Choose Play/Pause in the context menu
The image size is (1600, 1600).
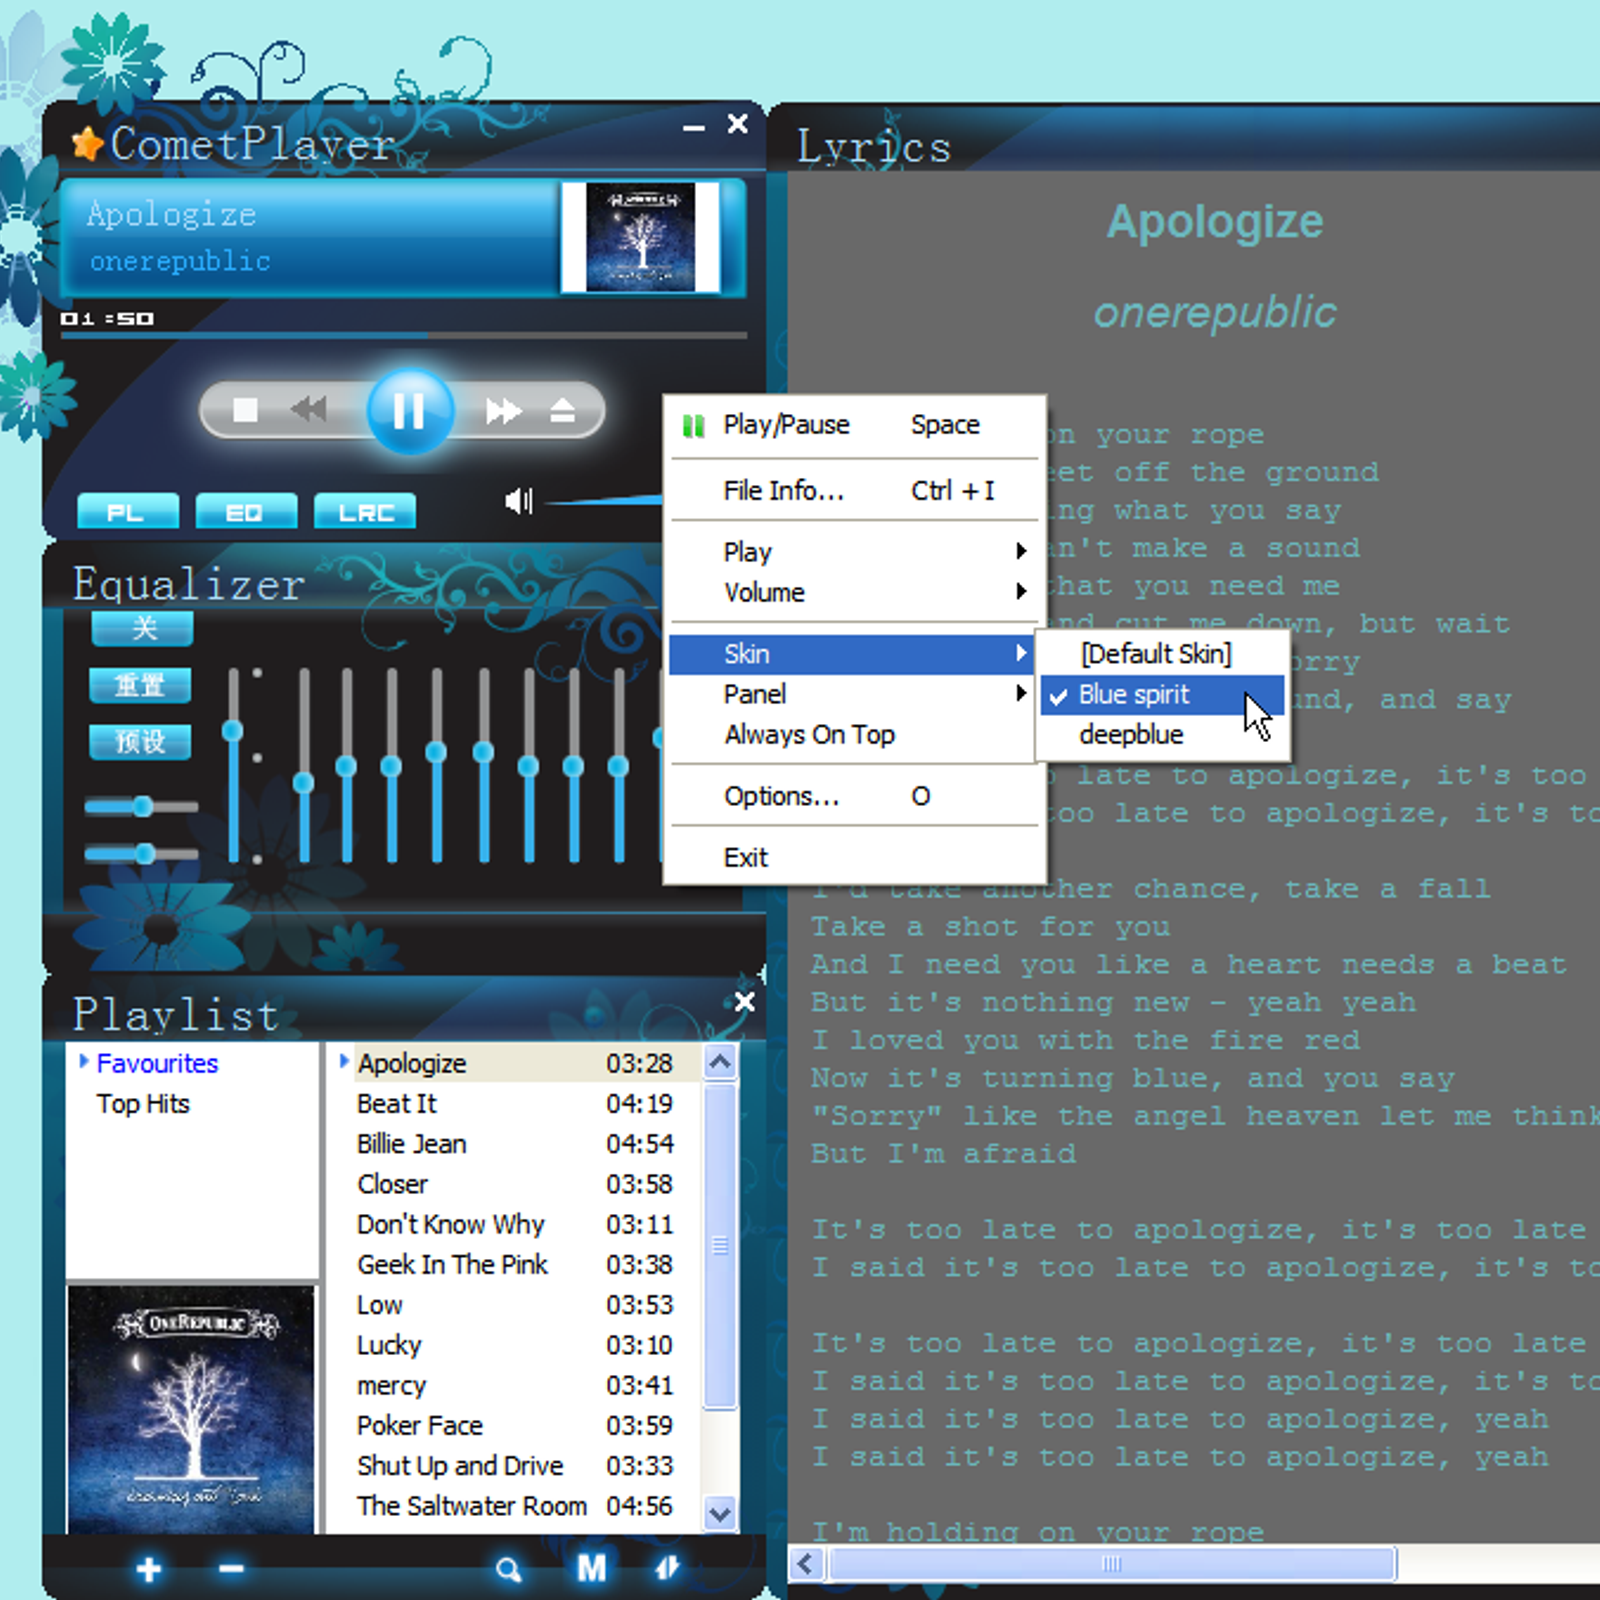[x=855, y=425]
